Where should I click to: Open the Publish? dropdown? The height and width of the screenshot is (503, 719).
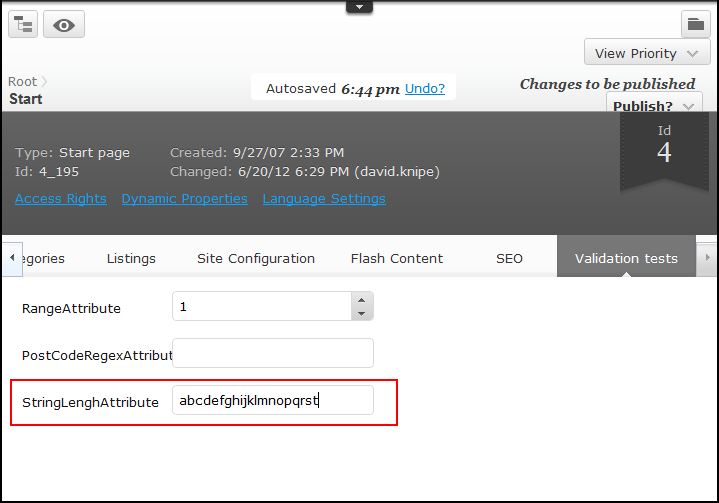click(x=654, y=104)
